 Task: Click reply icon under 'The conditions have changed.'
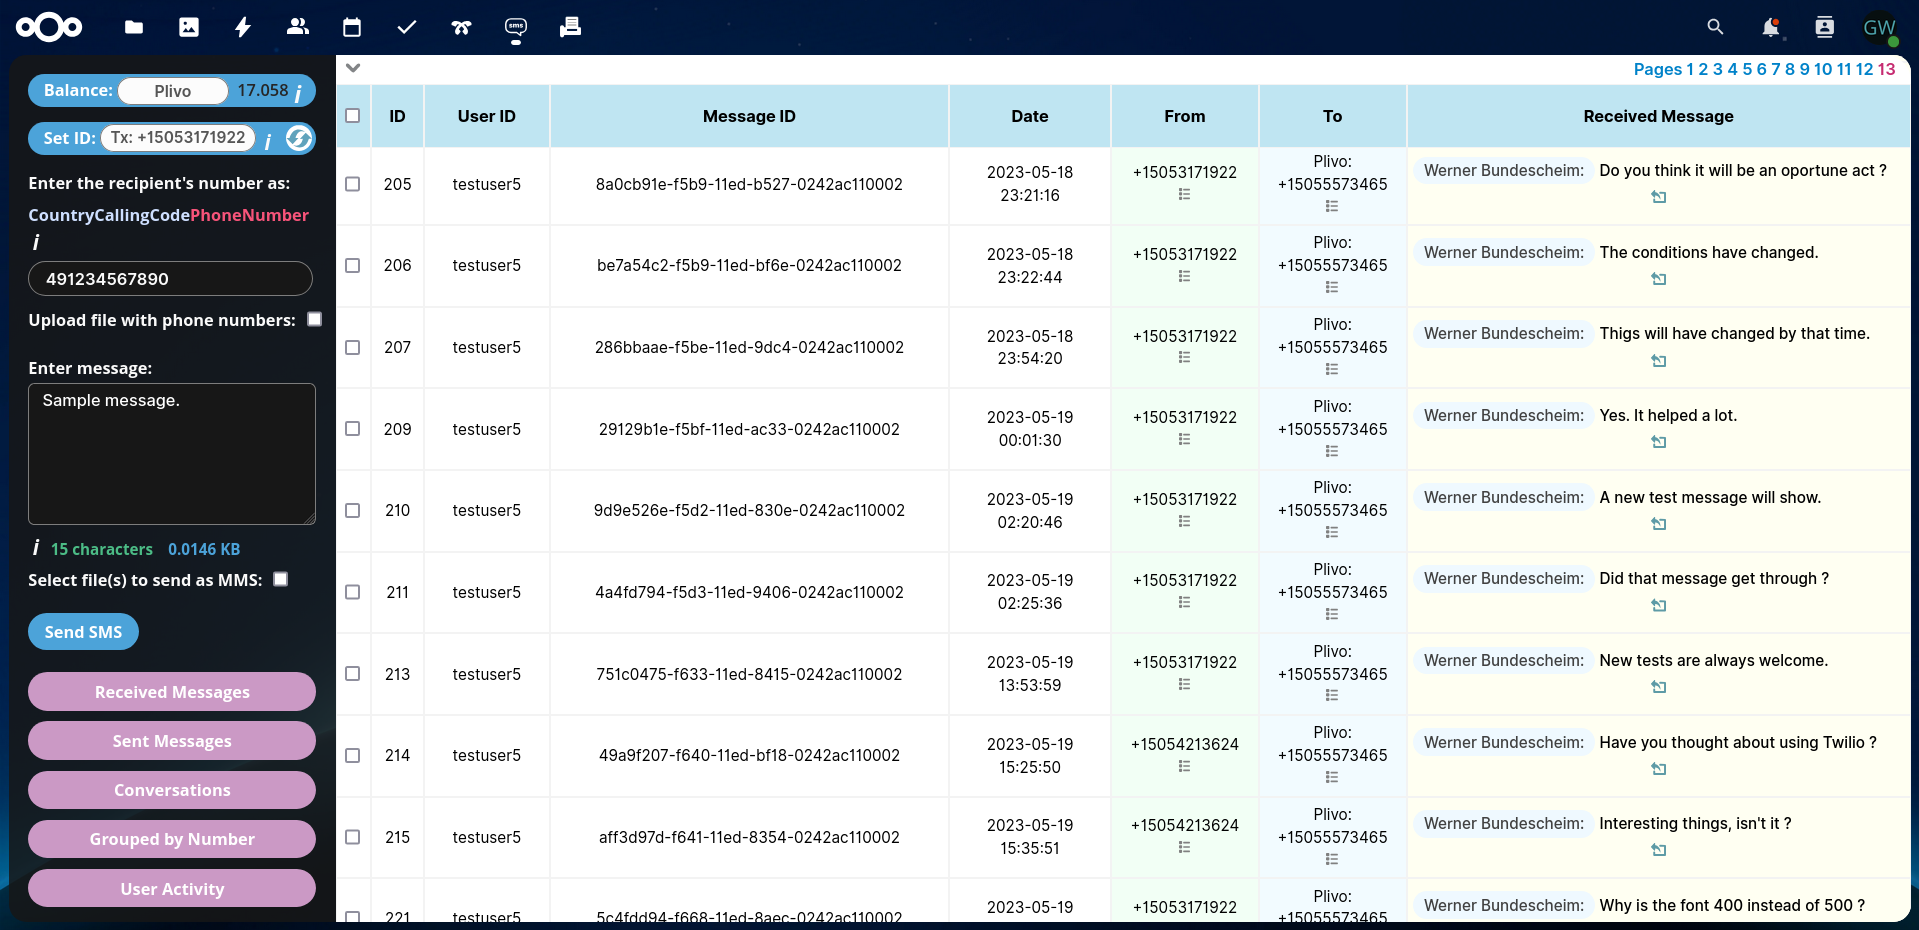(x=1658, y=279)
